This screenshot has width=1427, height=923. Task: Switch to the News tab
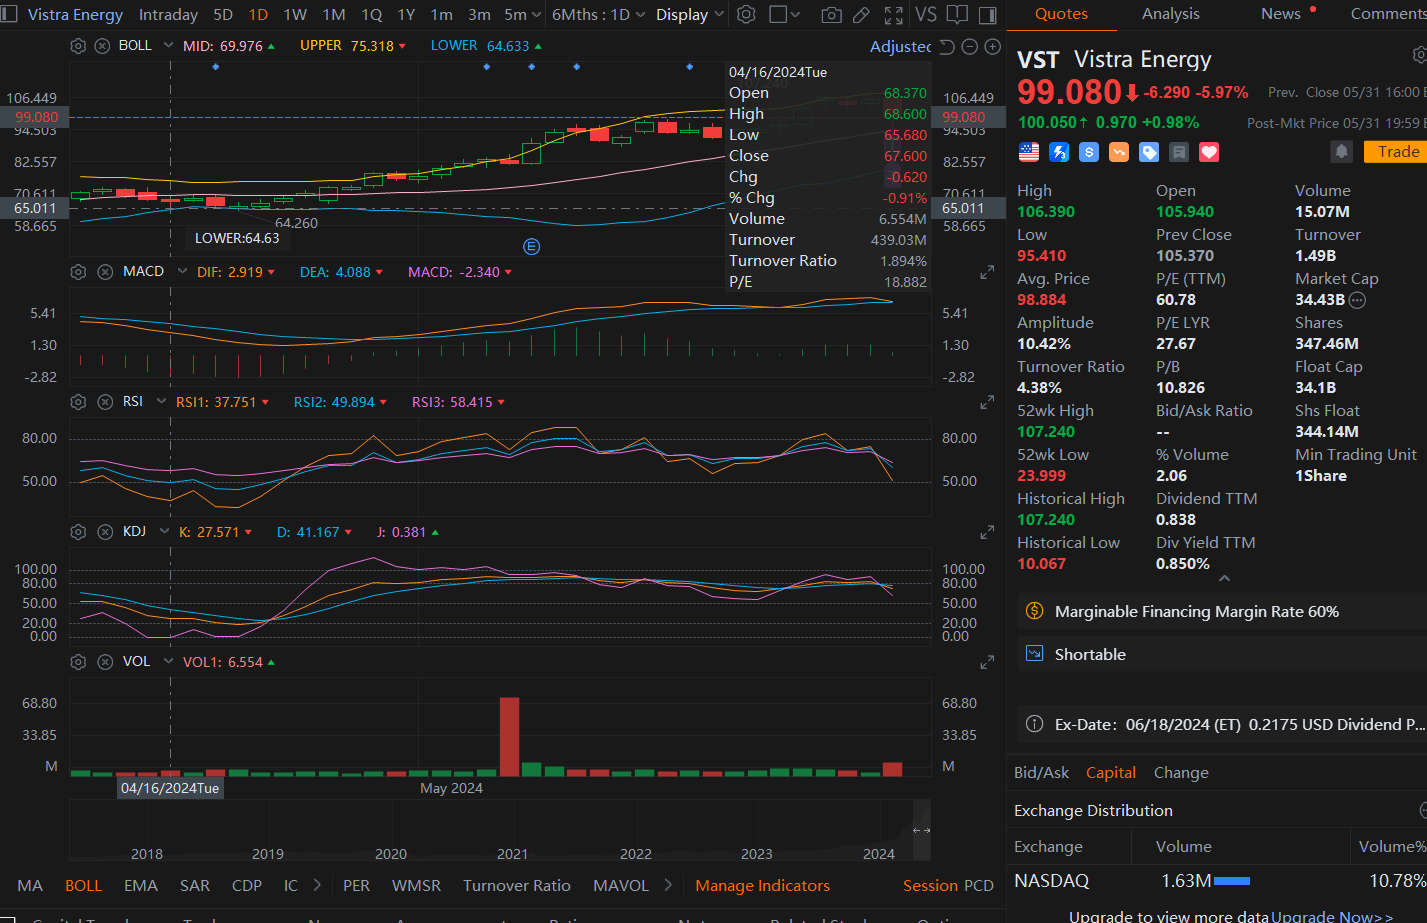coord(1281,14)
